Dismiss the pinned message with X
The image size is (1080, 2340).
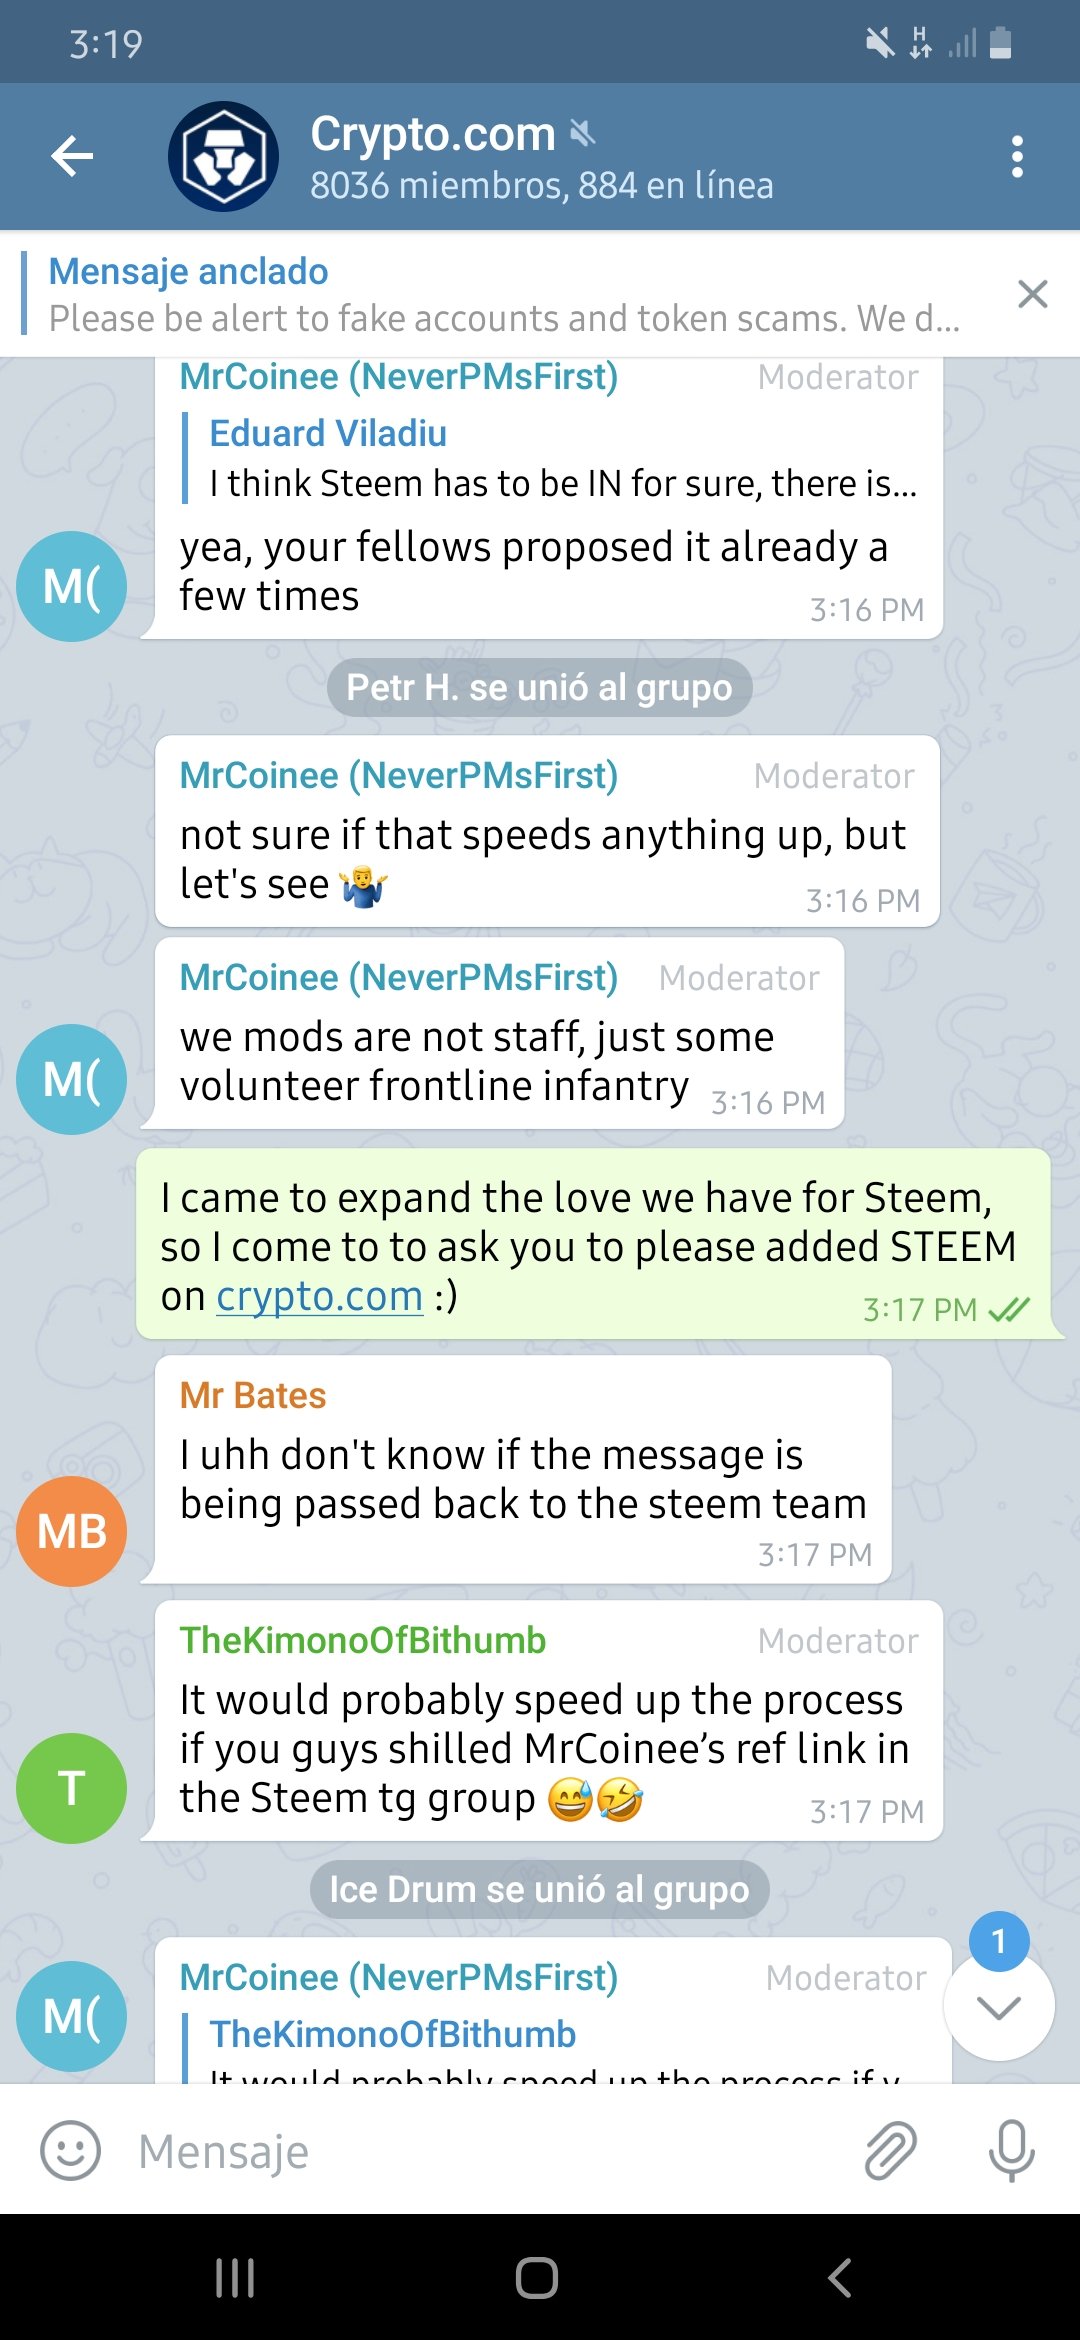pyautogui.click(x=1032, y=294)
